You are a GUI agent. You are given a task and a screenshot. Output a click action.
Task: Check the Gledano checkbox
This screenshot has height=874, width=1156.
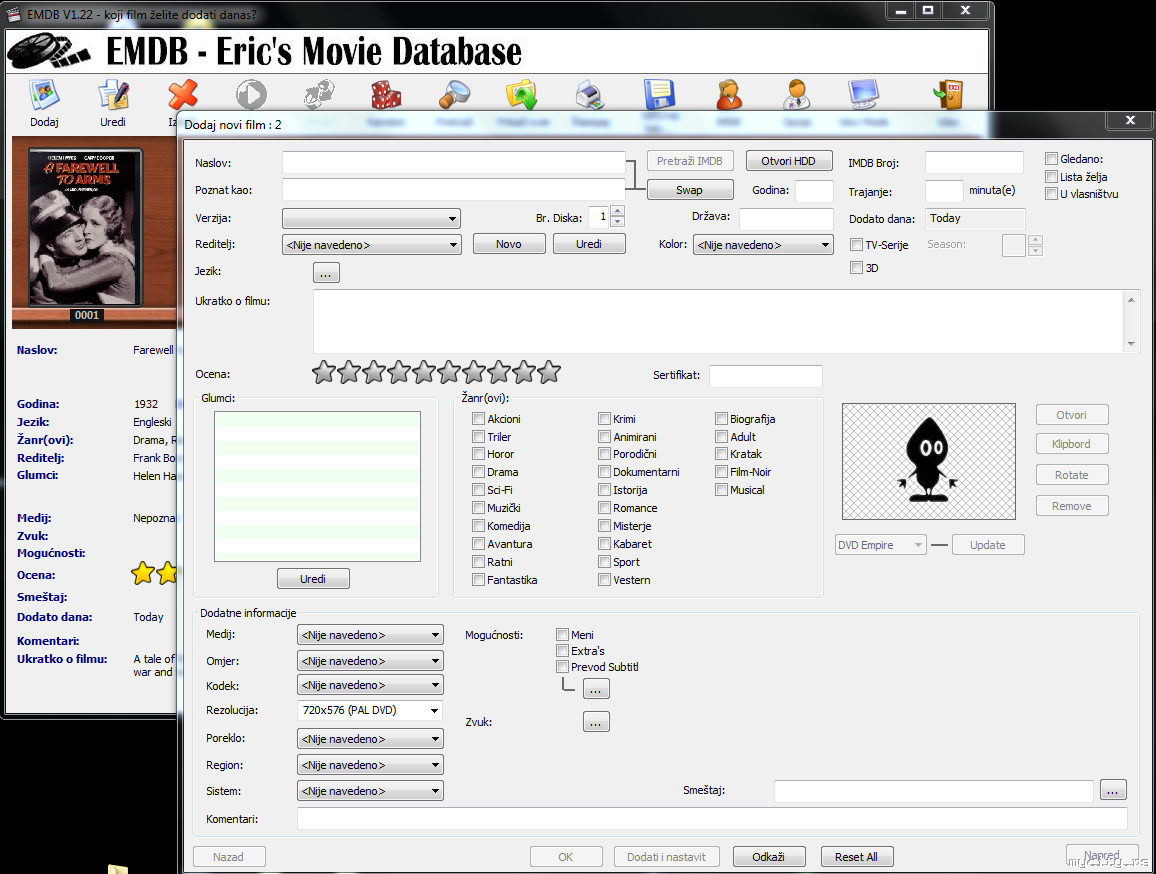(1051, 159)
